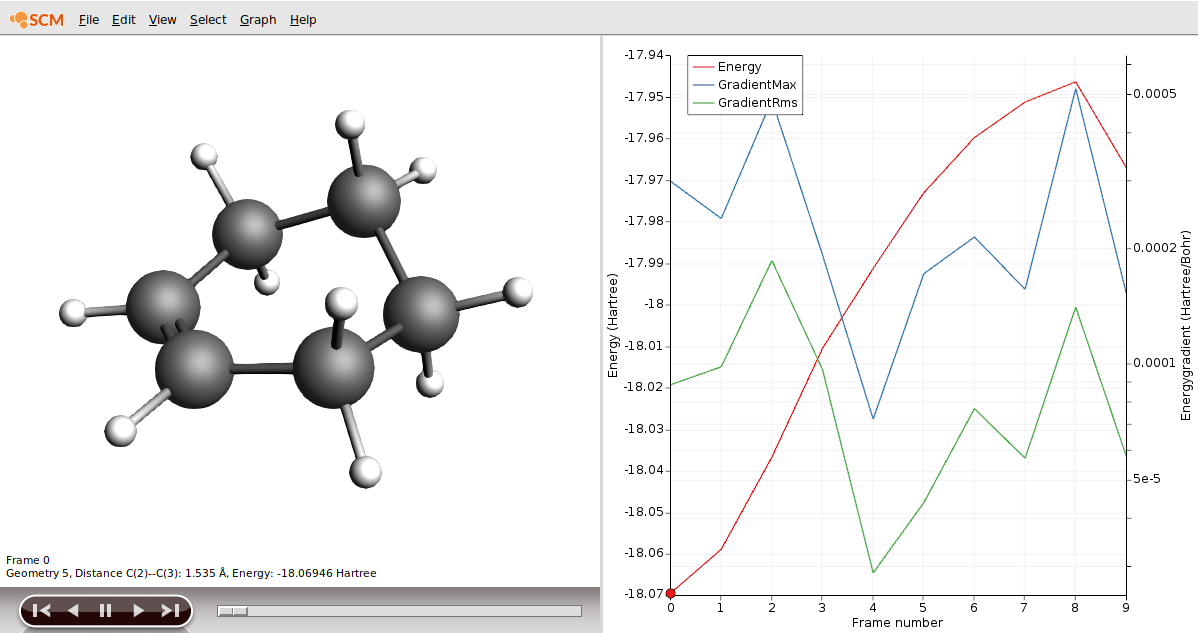Click the Energy legend entry
Viewport: 1198px width, 633px height.
pyautogui.click(x=739, y=67)
